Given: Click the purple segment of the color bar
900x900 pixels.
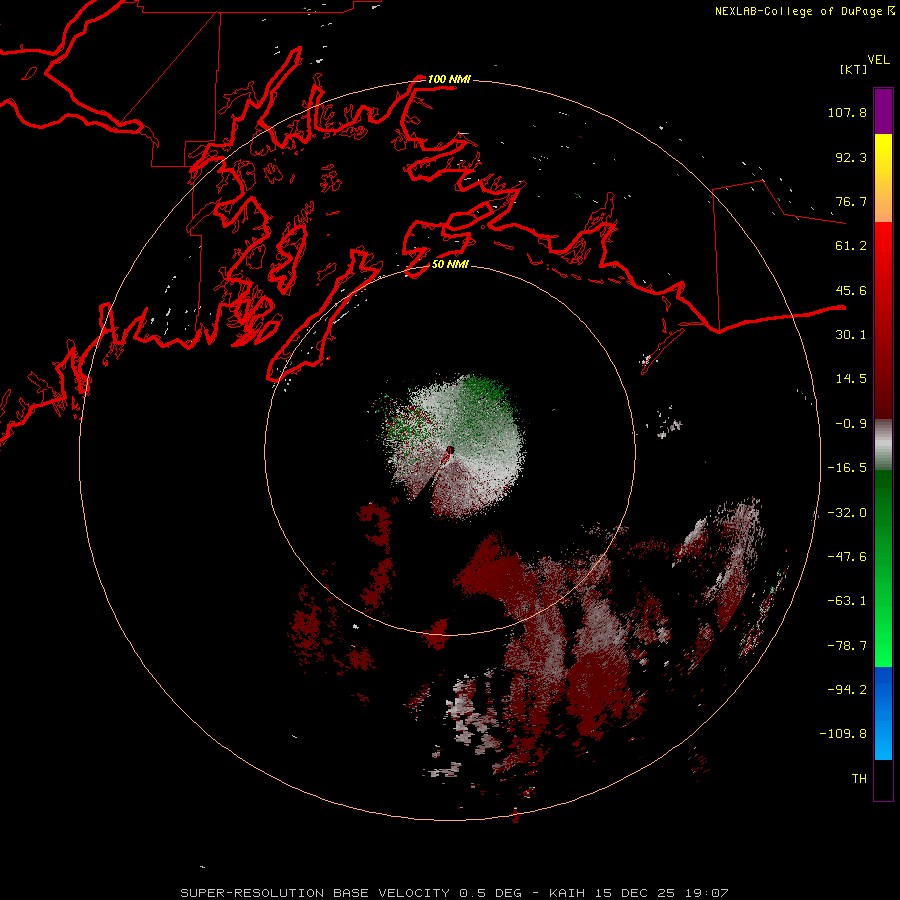Looking at the screenshot, I should [x=883, y=111].
